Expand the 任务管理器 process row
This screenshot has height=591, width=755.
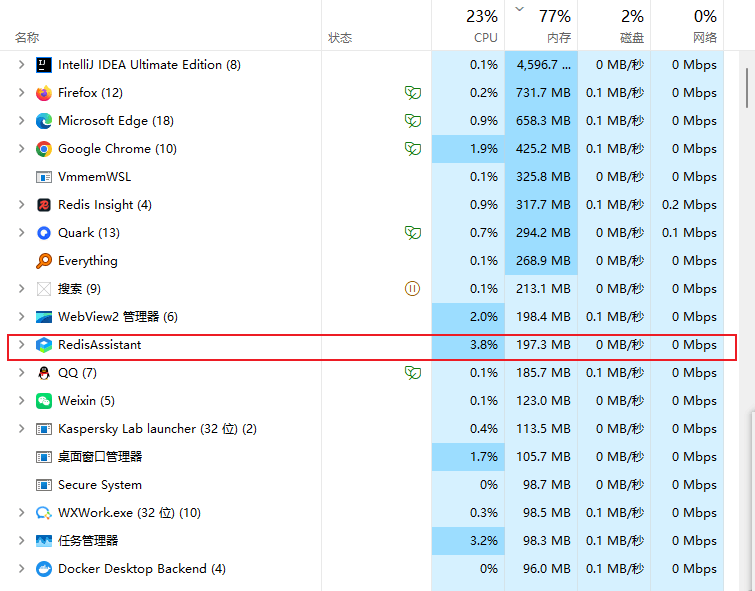tap(21, 541)
